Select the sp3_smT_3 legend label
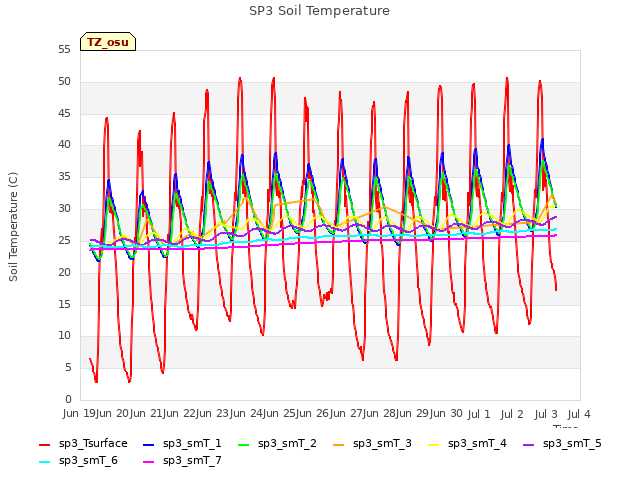This screenshot has height=480, width=640. point(382,444)
